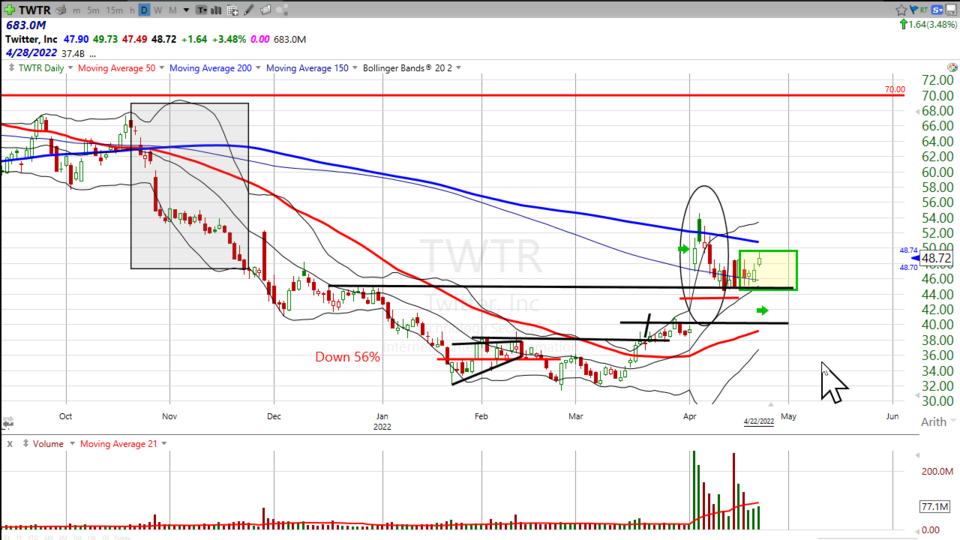This screenshot has height=540, width=960.
Task: Click the 48.72 current price label
Action: [936, 258]
